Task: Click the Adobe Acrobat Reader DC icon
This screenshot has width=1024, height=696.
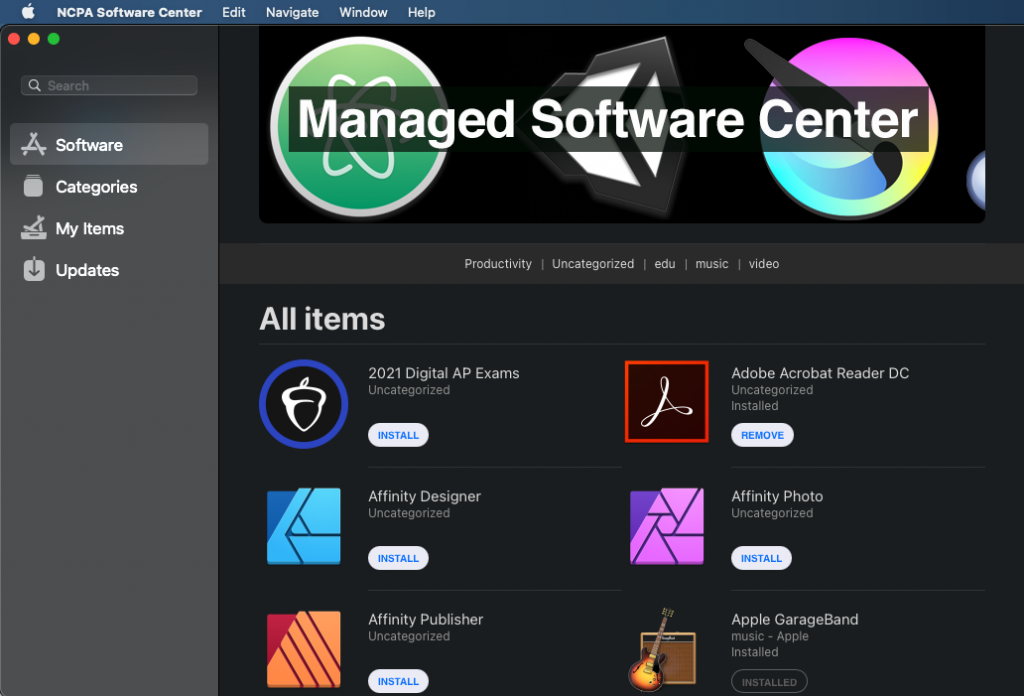Action: point(666,401)
